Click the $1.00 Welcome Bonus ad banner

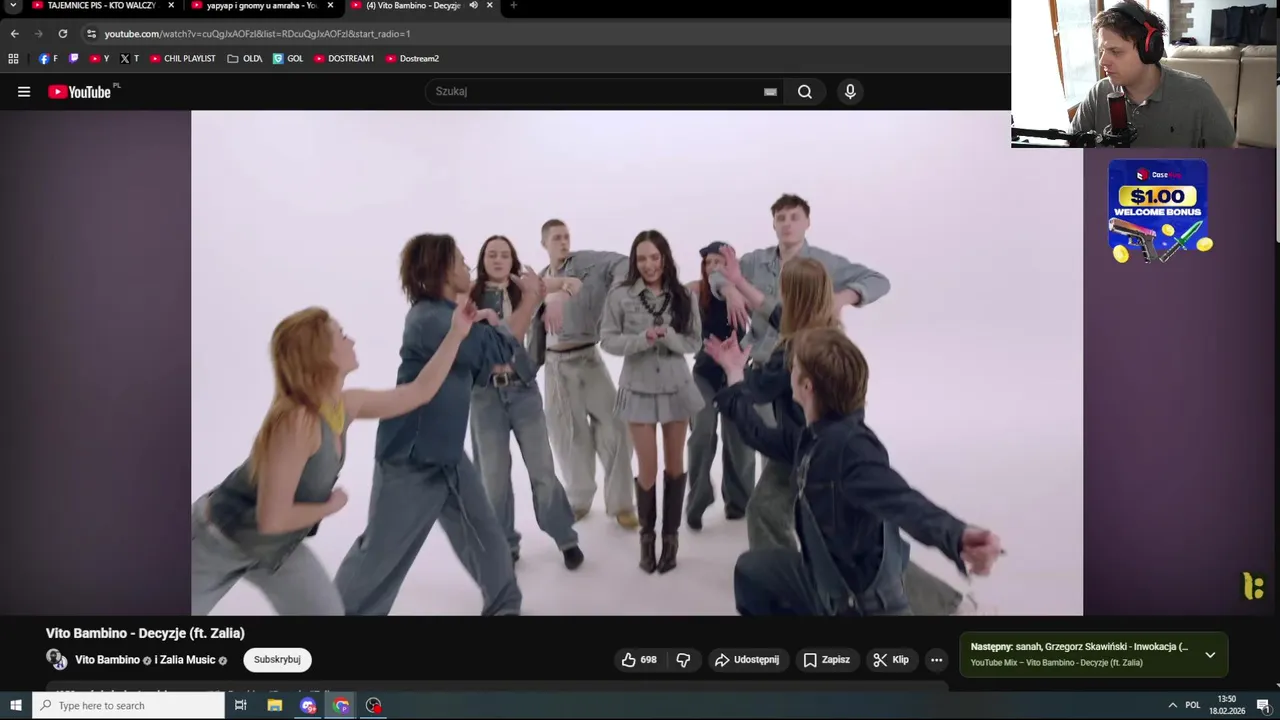coord(1158,211)
